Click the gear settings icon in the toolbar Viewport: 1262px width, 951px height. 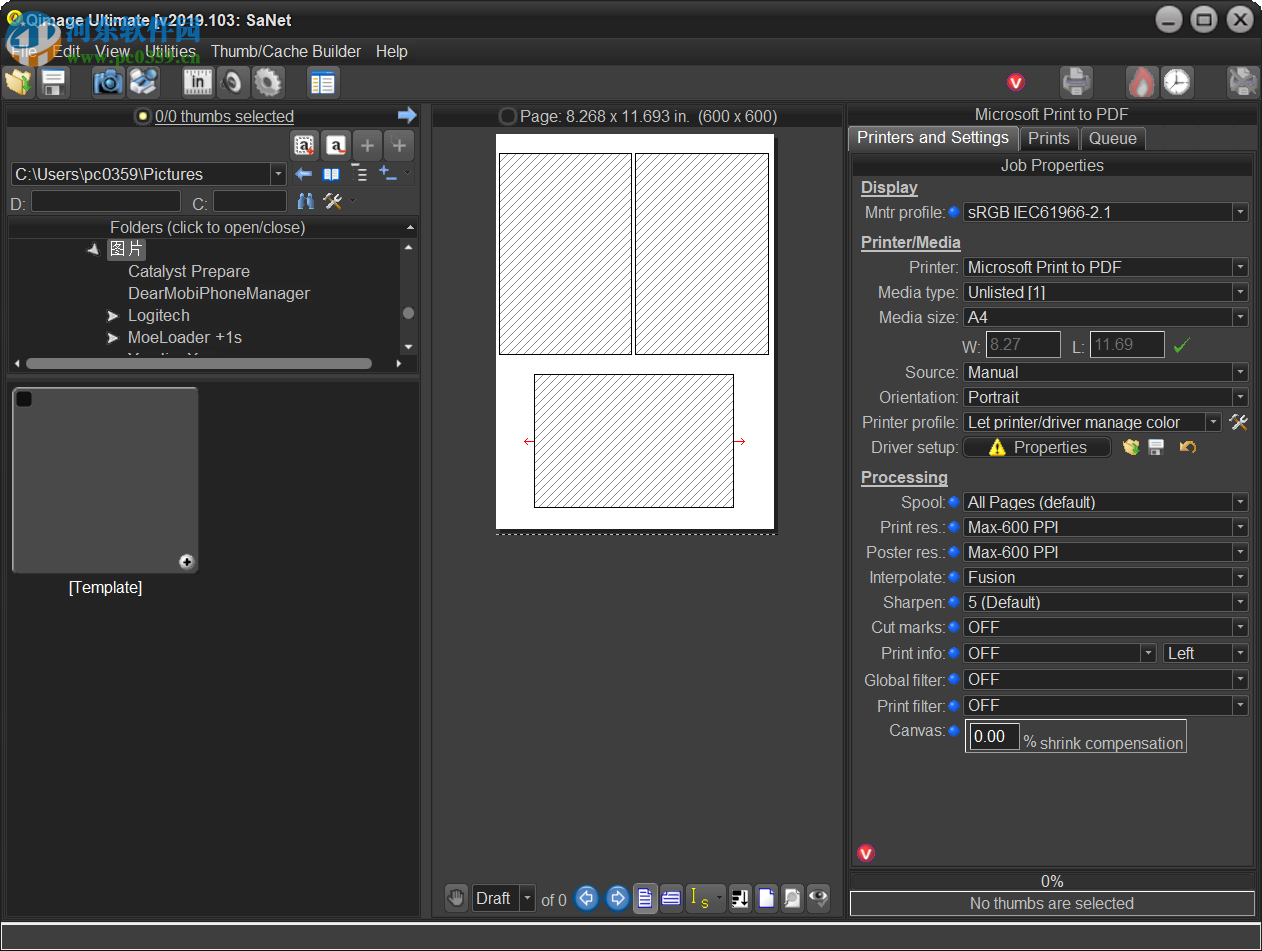pyautogui.click(x=268, y=82)
